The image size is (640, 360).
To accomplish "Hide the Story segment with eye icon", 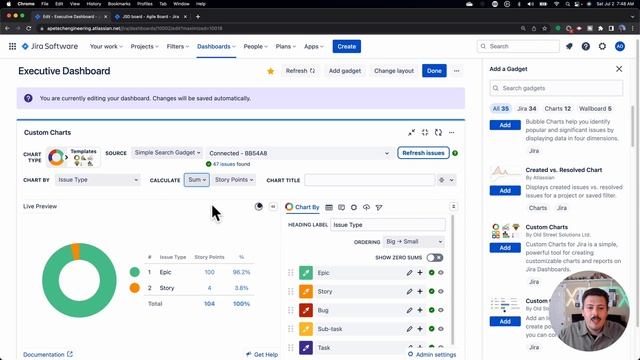I will pyautogui.click(x=441, y=291).
